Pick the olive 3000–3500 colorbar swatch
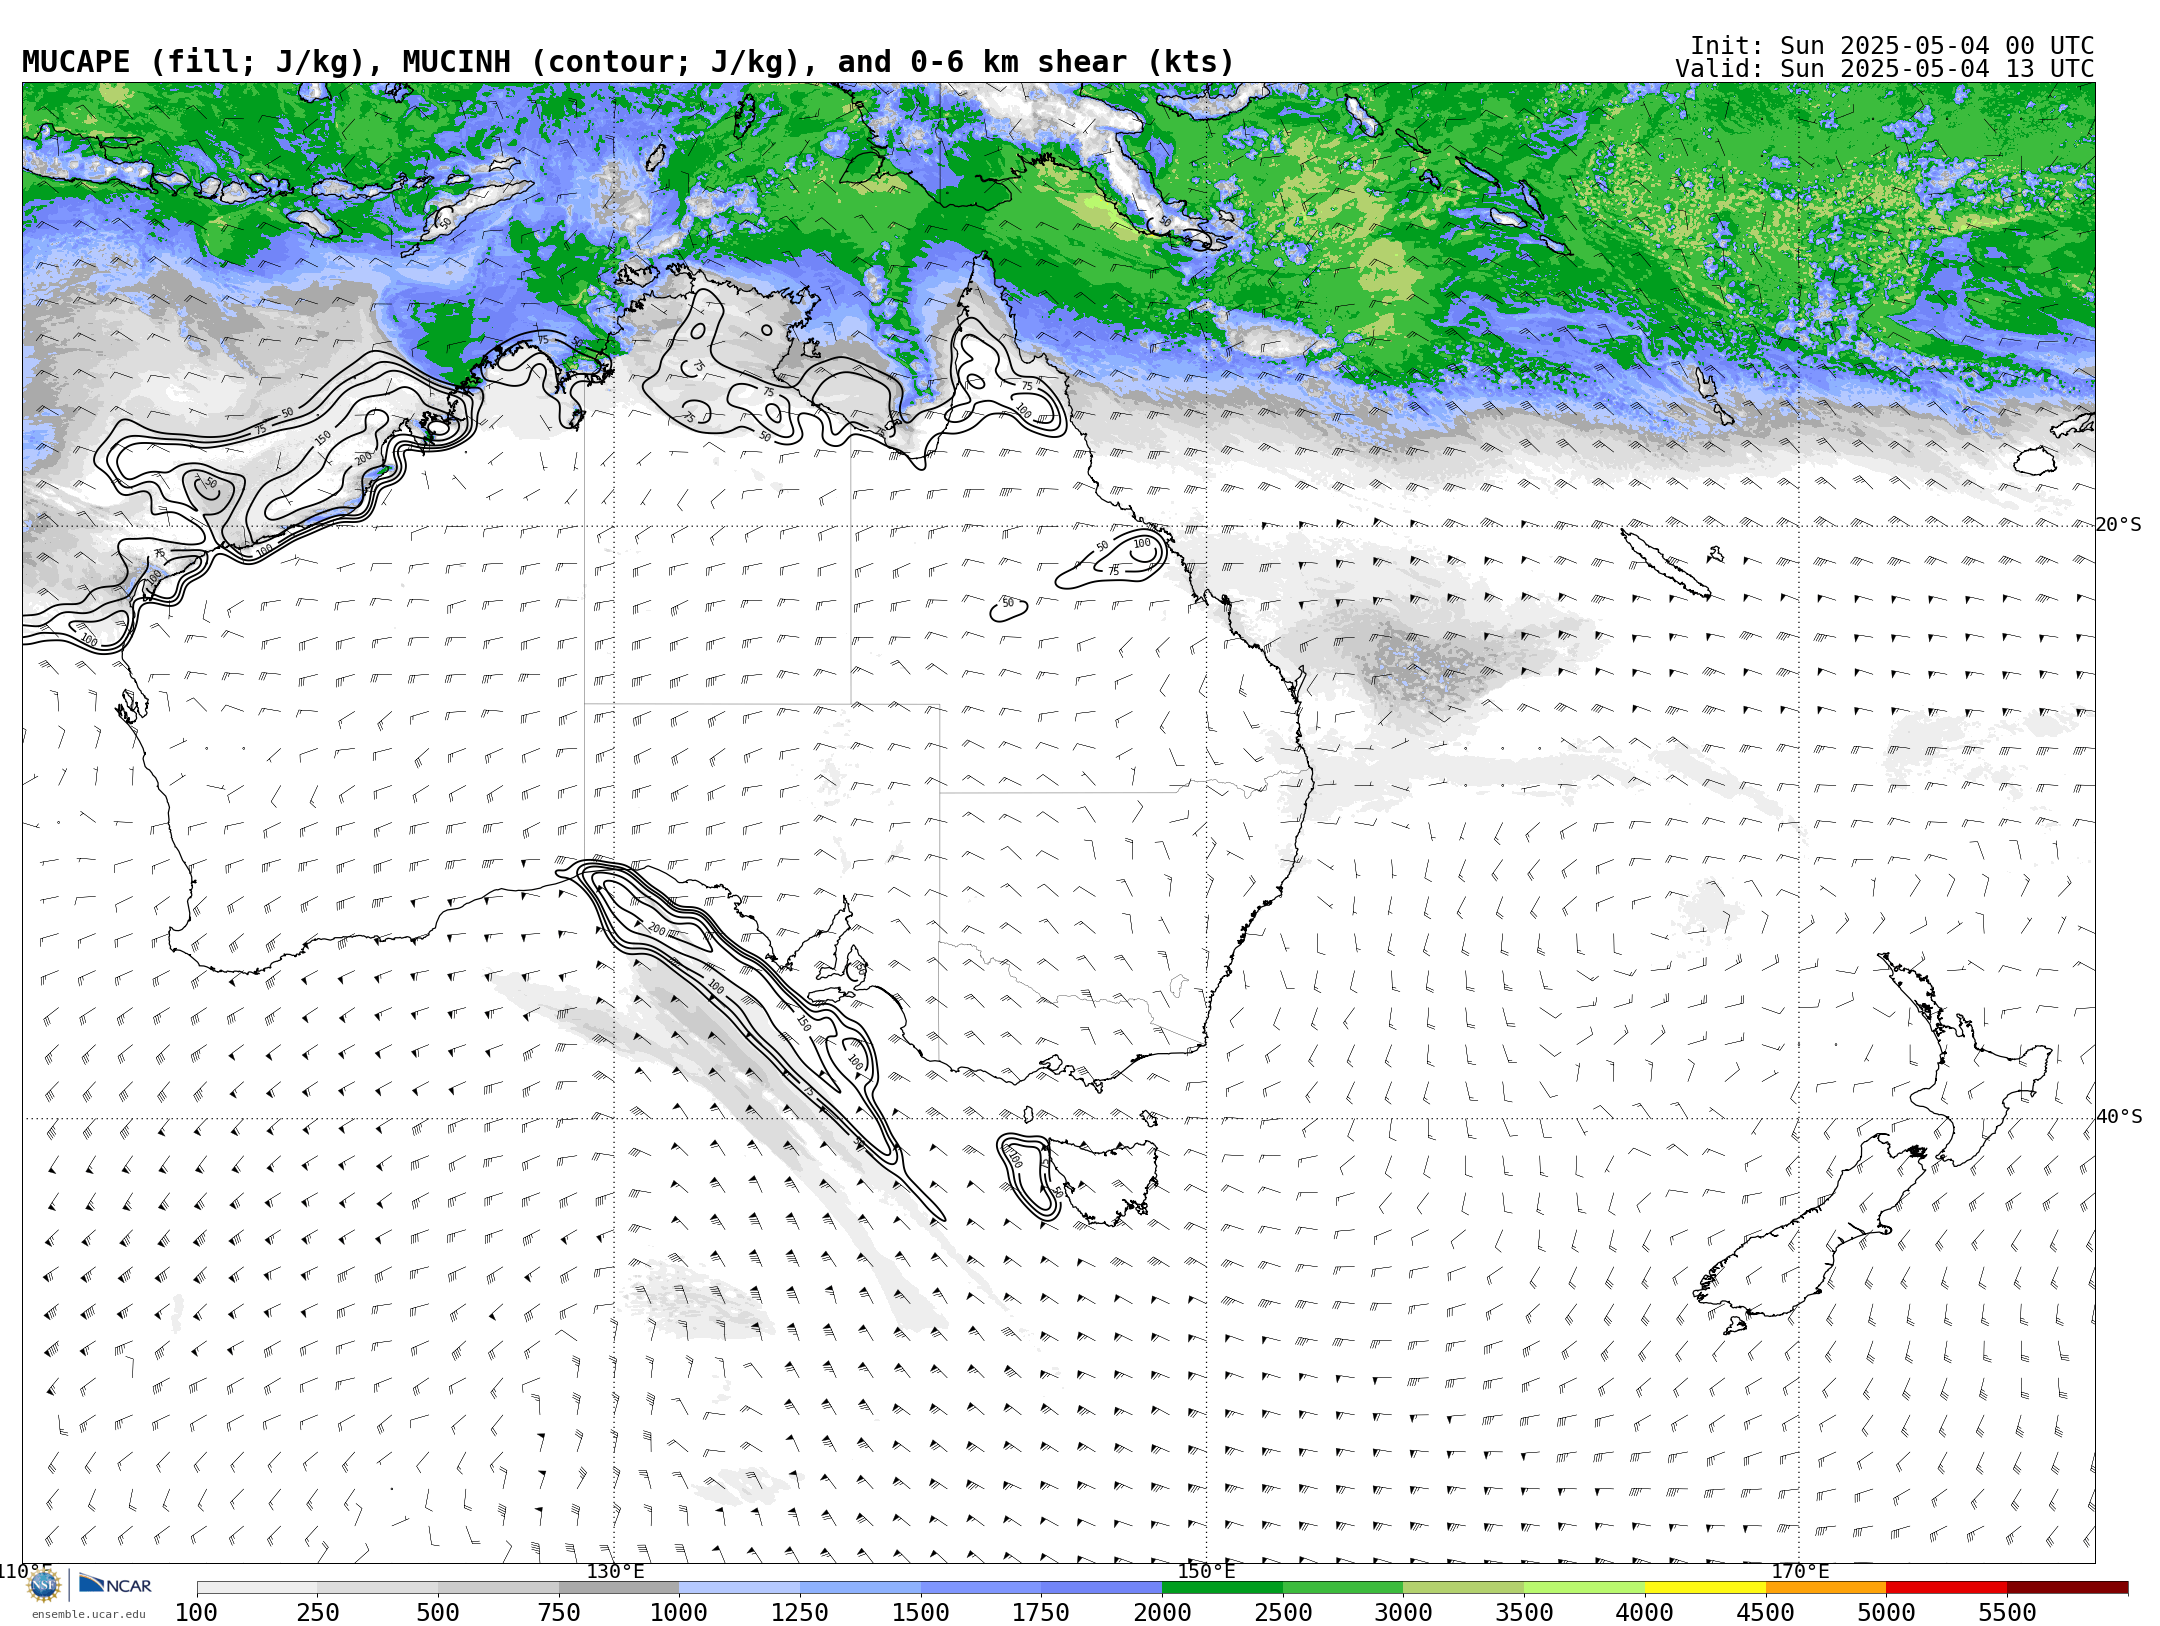Image resolution: width=2160 pixels, height=1626 pixels. [x=1463, y=1588]
